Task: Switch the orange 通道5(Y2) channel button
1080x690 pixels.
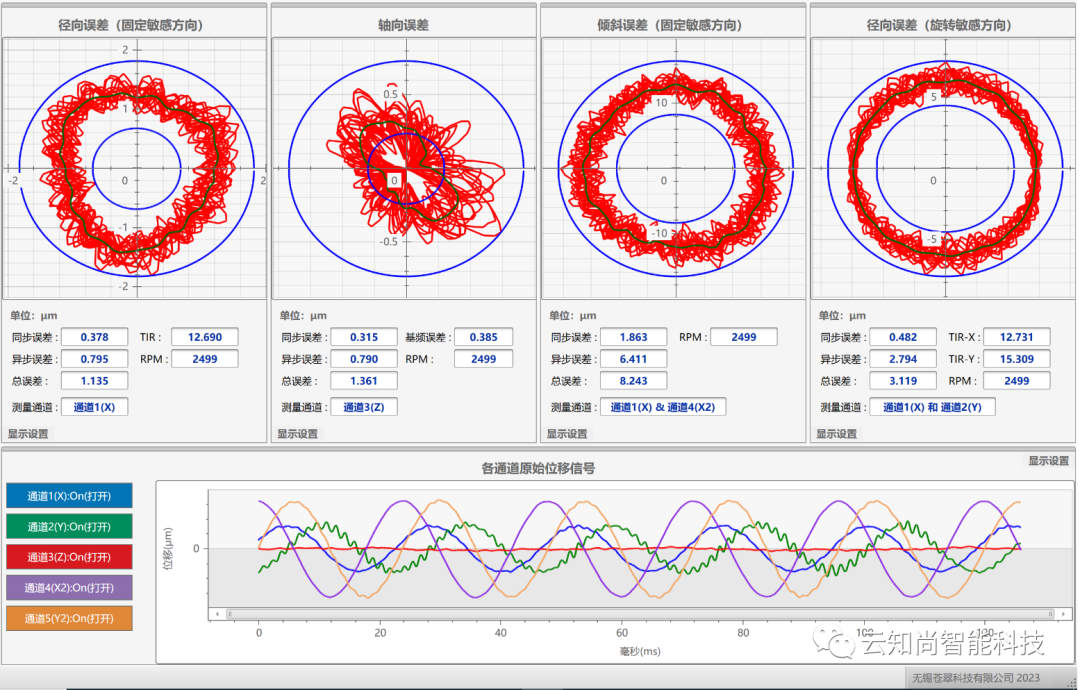Action: 69,619
